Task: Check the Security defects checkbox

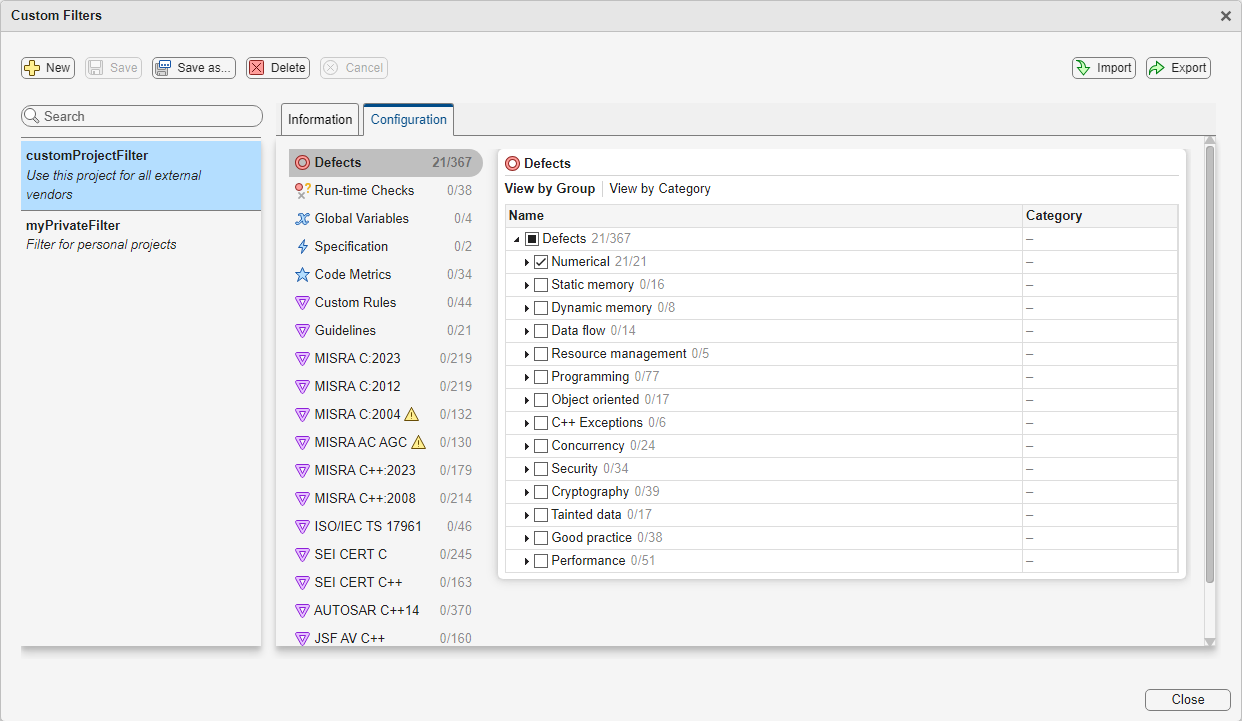Action: click(x=540, y=468)
